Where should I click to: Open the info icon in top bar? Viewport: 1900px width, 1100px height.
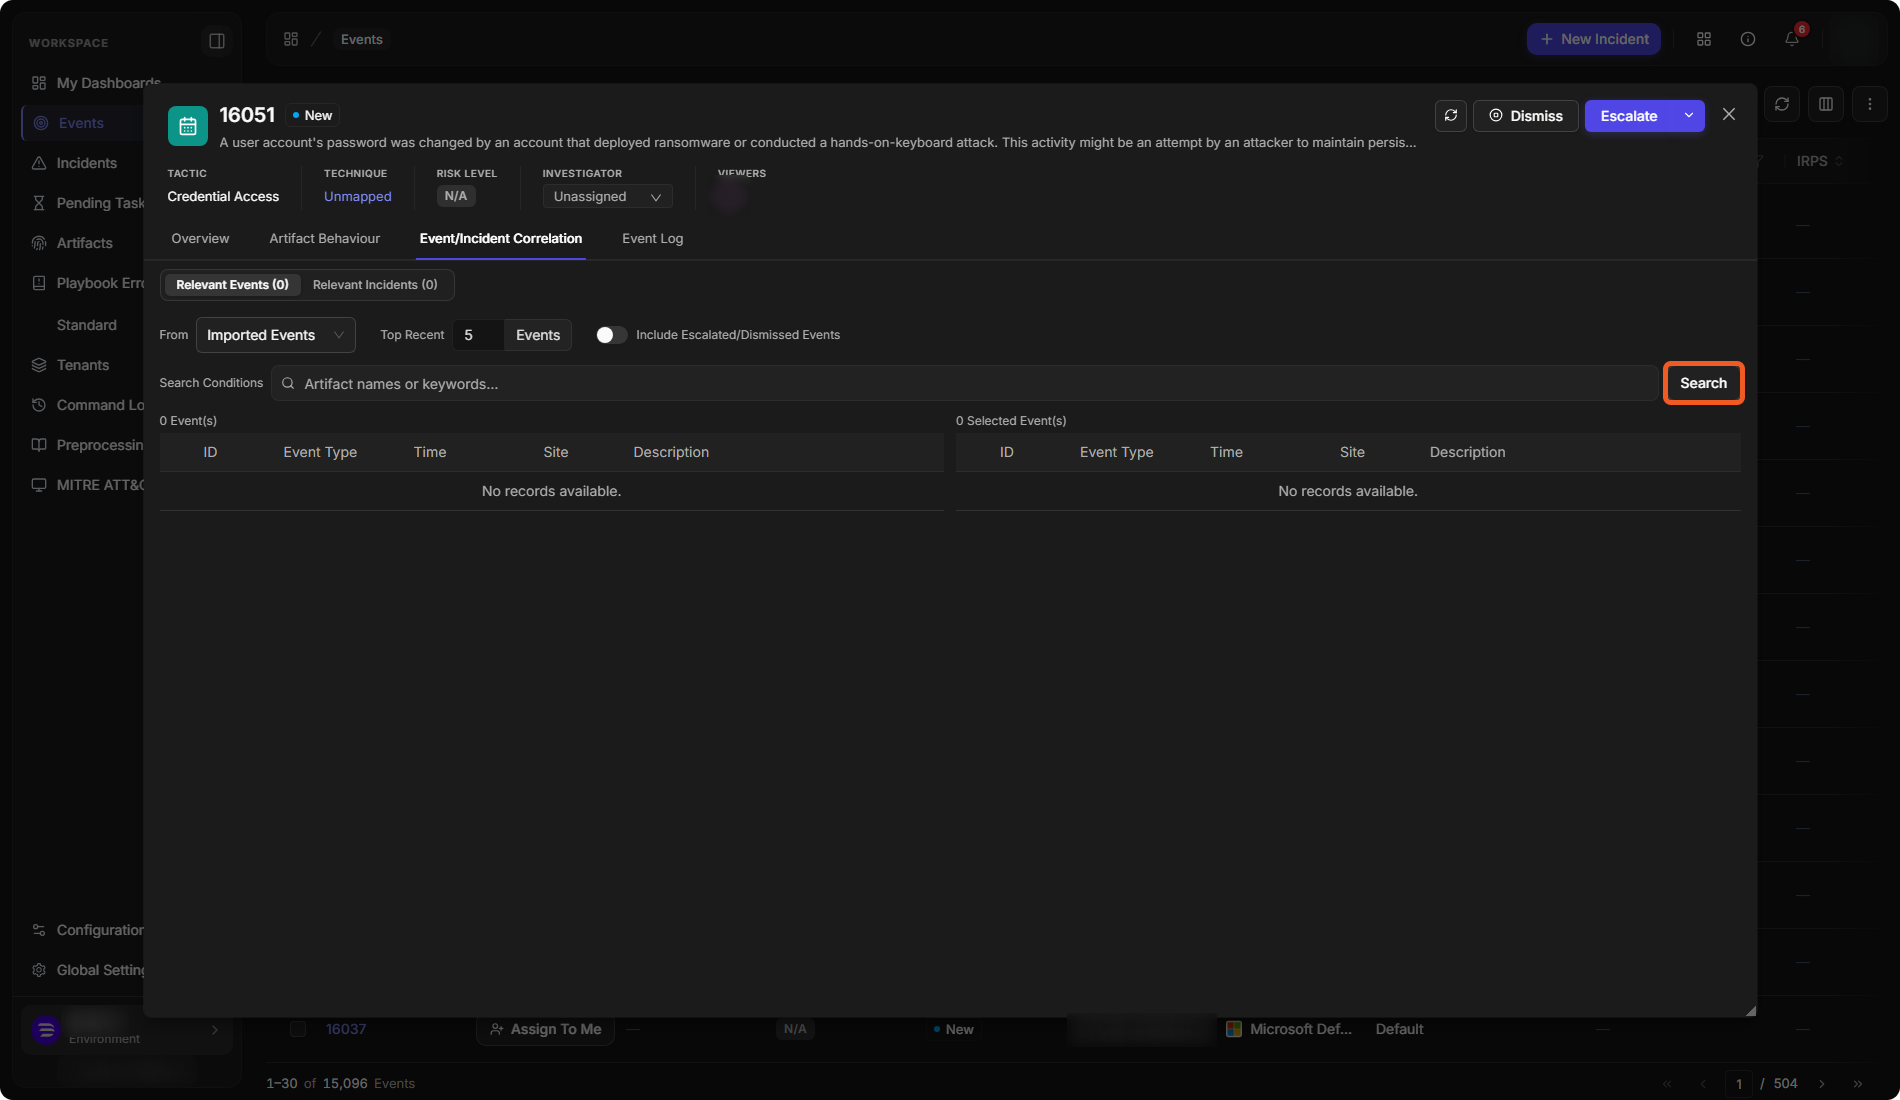pos(1748,39)
